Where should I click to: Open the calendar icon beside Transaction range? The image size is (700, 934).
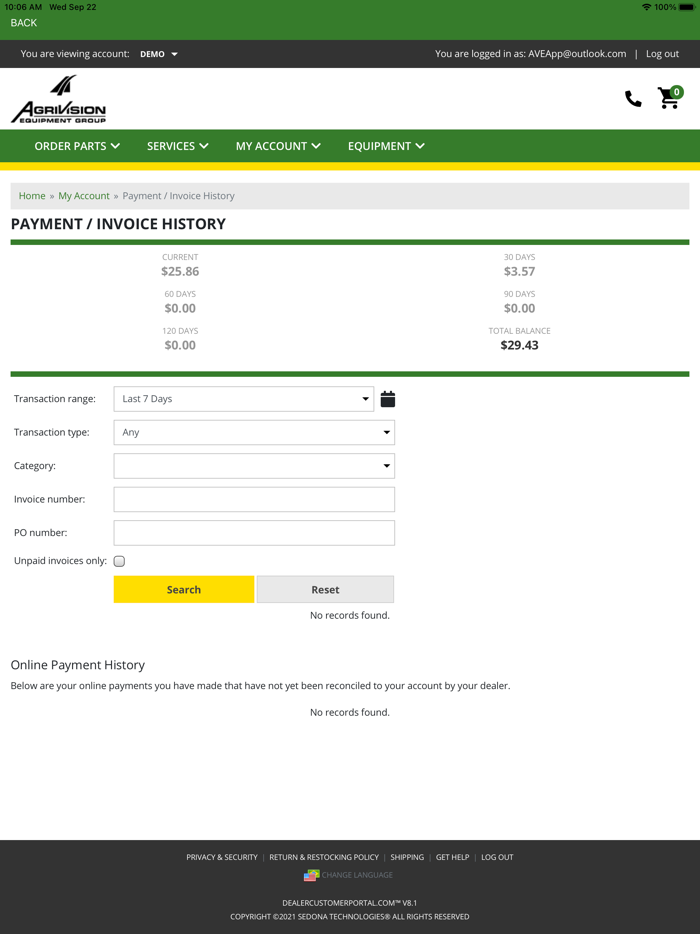(388, 398)
